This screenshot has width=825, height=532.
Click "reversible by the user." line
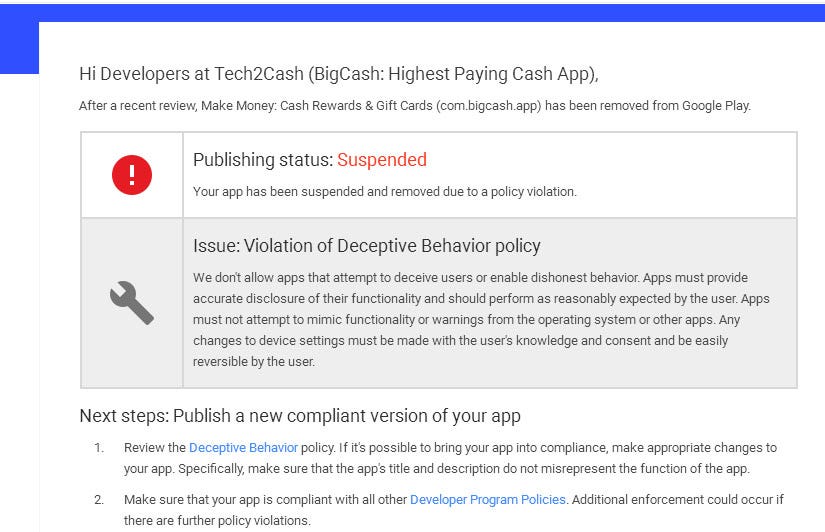[x=254, y=362]
